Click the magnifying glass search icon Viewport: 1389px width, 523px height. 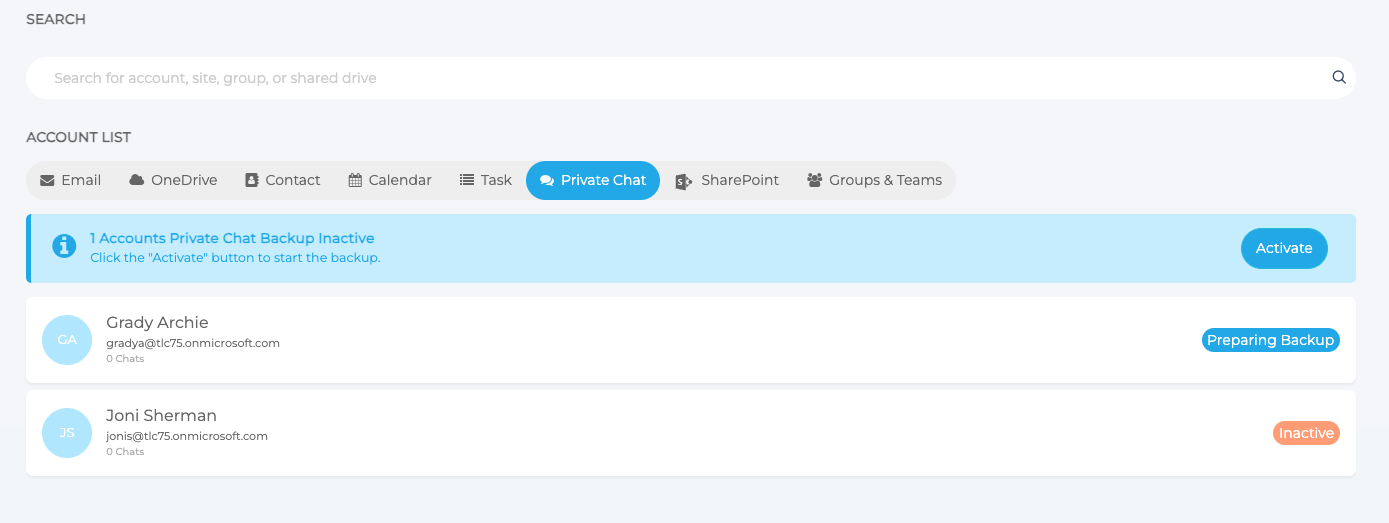(x=1339, y=77)
